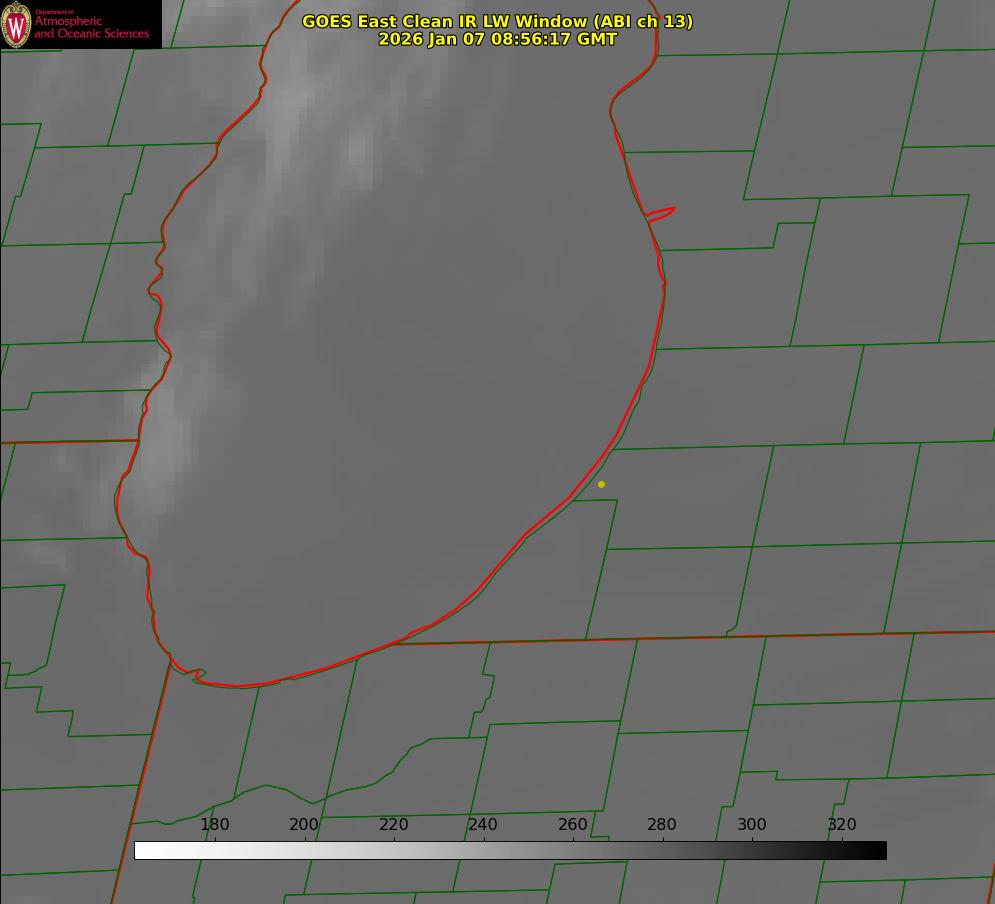The height and width of the screenshot is (904, 995).
Task: Click the white end of the colorbar
Action: (x=141, y=850)
